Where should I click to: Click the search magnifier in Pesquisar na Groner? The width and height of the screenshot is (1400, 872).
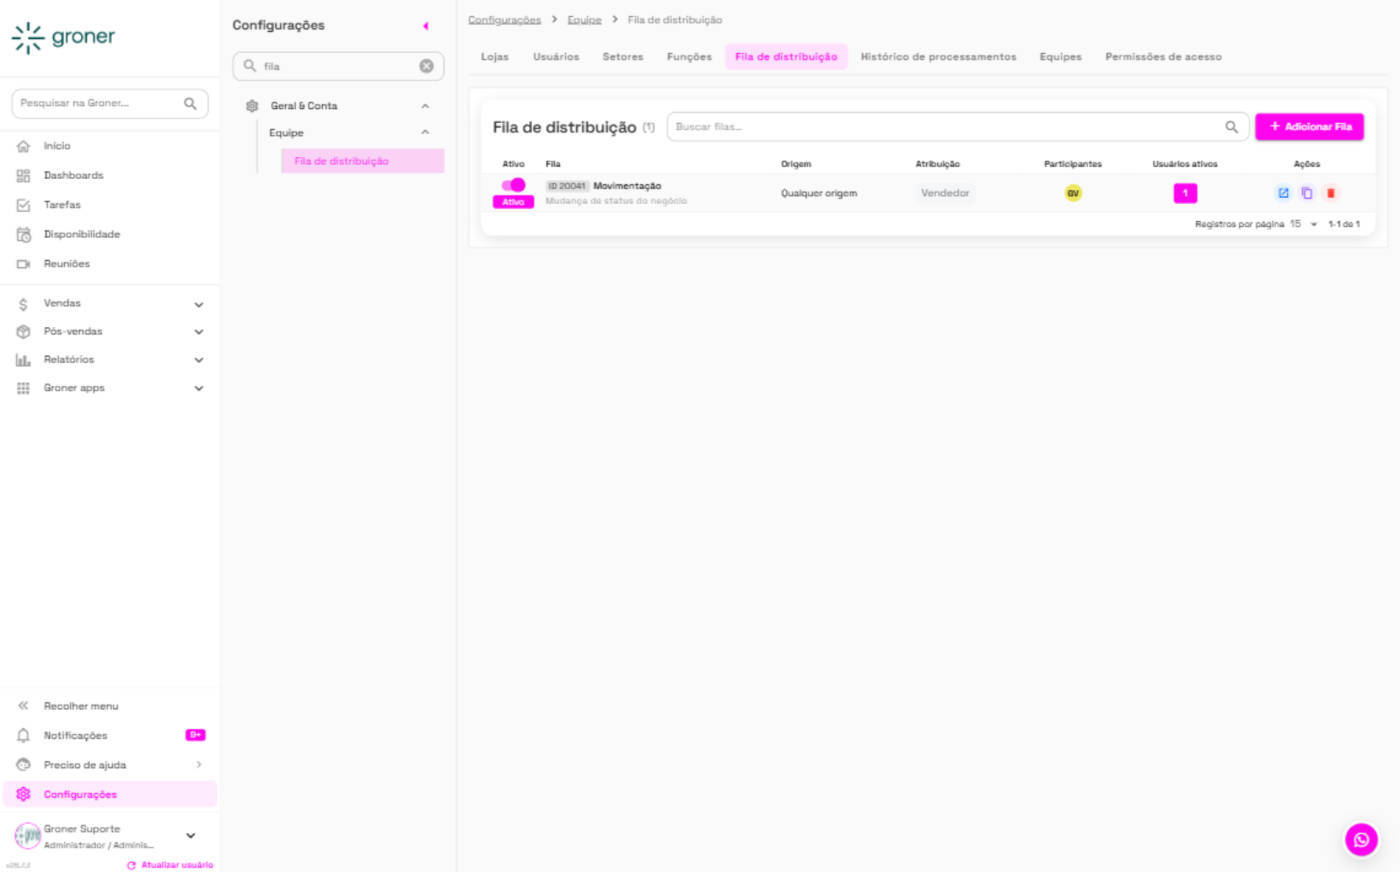coord(190,103)
